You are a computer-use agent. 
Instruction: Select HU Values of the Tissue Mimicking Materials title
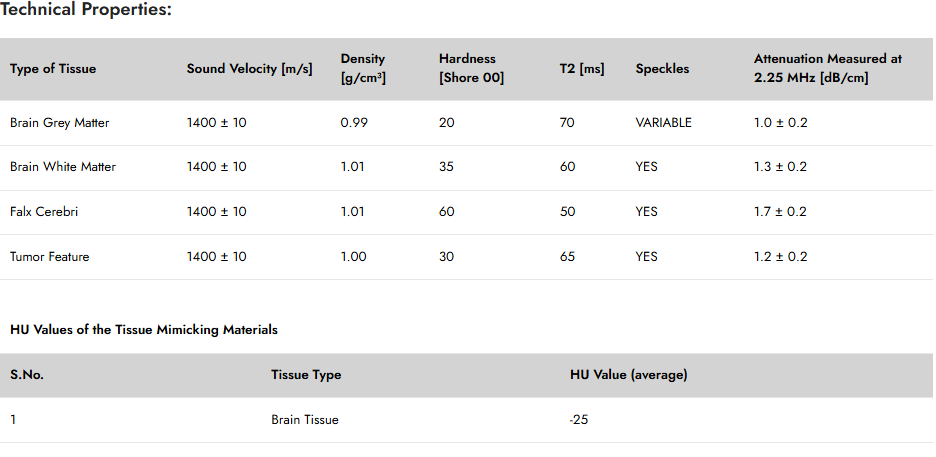pos(144,330)
